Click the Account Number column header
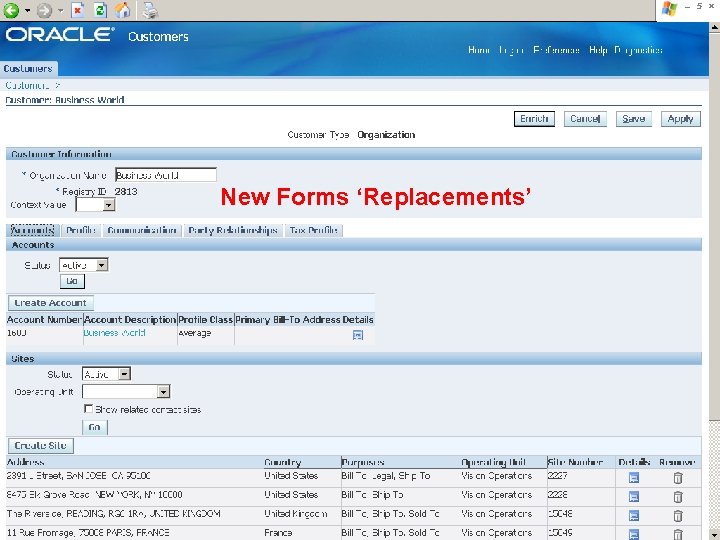The height and width of the screenshot is (540, 720). pyautogui.click(x=44, y=320)
